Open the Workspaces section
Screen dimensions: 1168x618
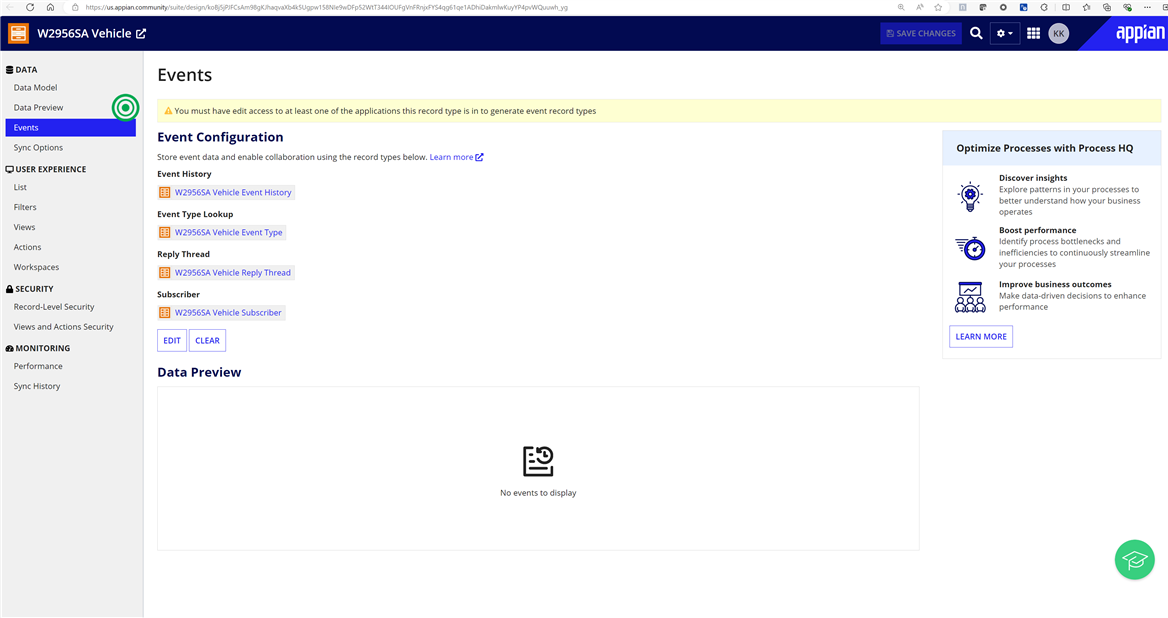[x=36, y=267]
